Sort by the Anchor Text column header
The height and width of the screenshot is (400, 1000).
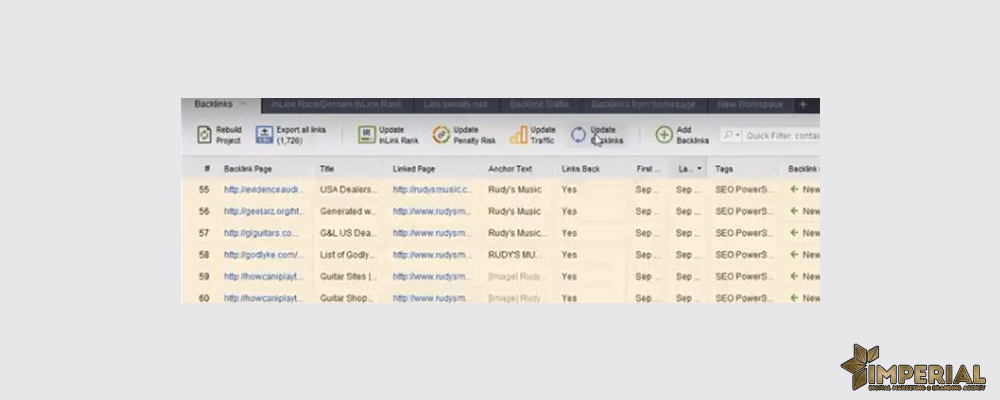[x=510, y=169]
